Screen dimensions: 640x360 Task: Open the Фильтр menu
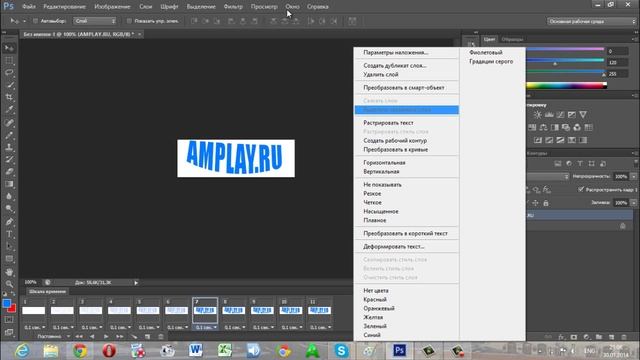(x=233, y=7)
